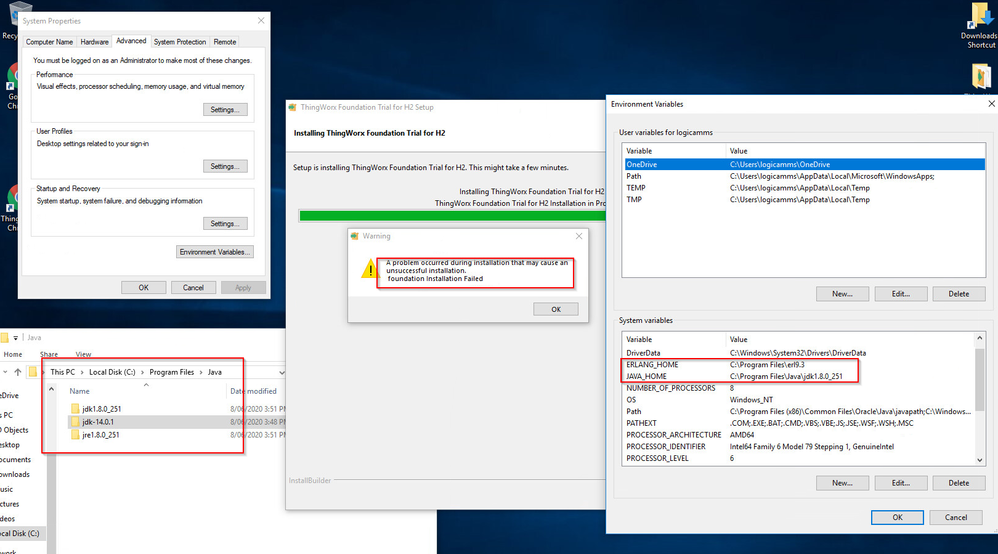998x554 pixels.
Task: Open Environment Variables button in System Properties
Action: [214, 252]
